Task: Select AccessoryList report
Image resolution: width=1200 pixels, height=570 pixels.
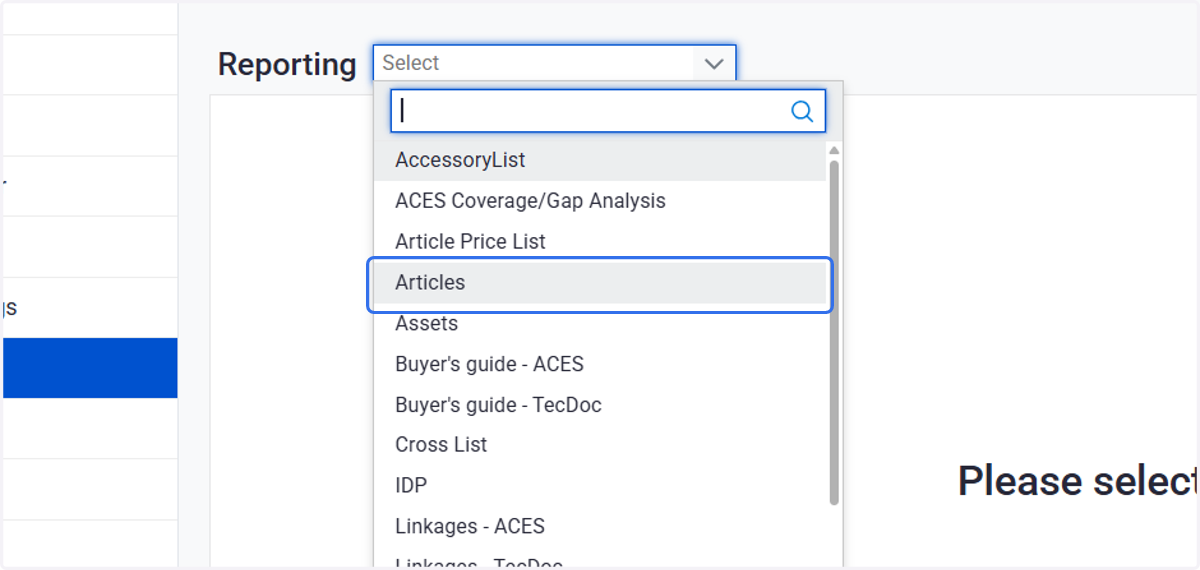Action: [601, 160]
